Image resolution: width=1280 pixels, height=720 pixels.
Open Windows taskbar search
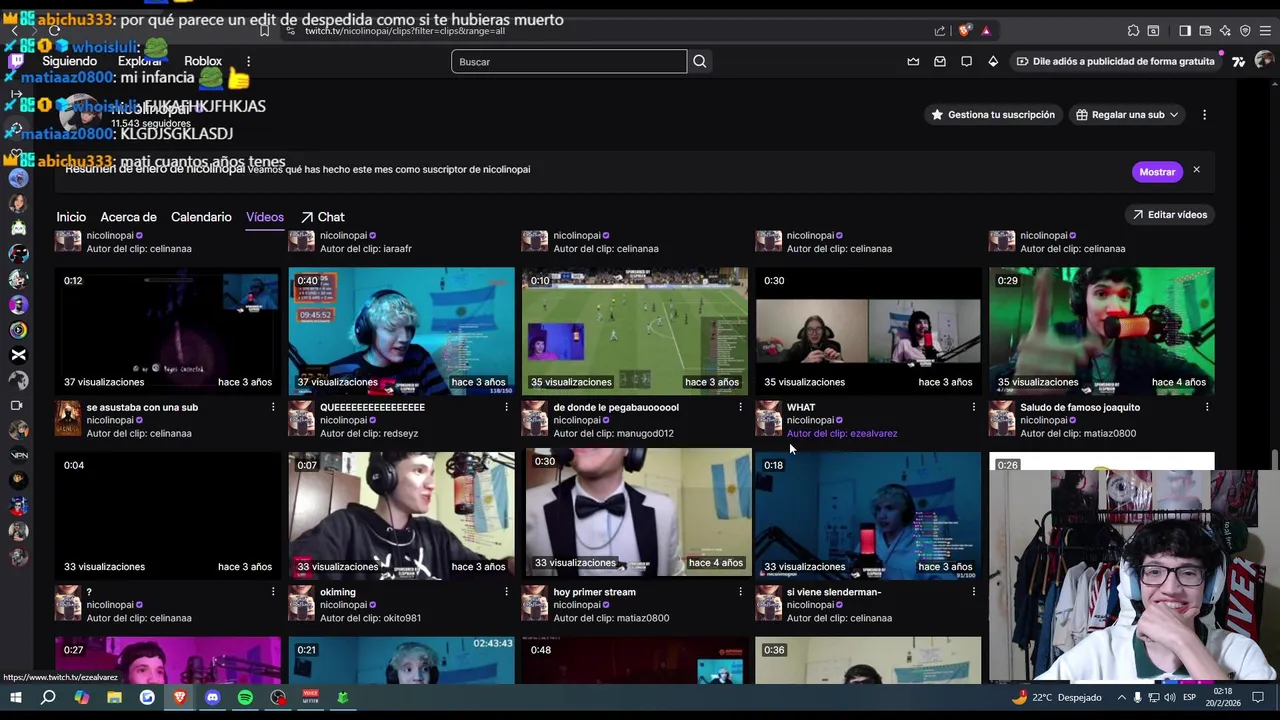pyautogui.click(x=48, y=697)
